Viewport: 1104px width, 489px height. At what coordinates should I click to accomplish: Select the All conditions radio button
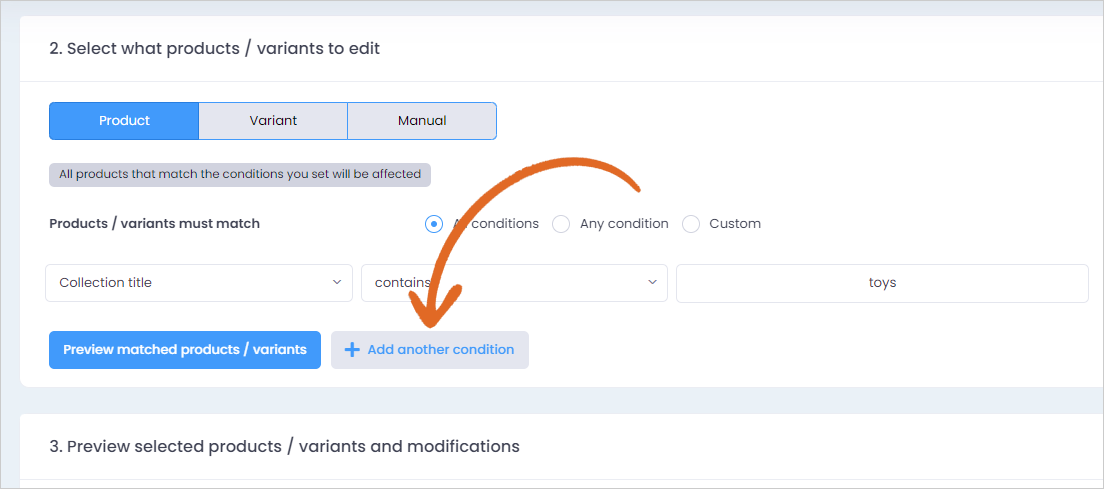pos(434,224)
